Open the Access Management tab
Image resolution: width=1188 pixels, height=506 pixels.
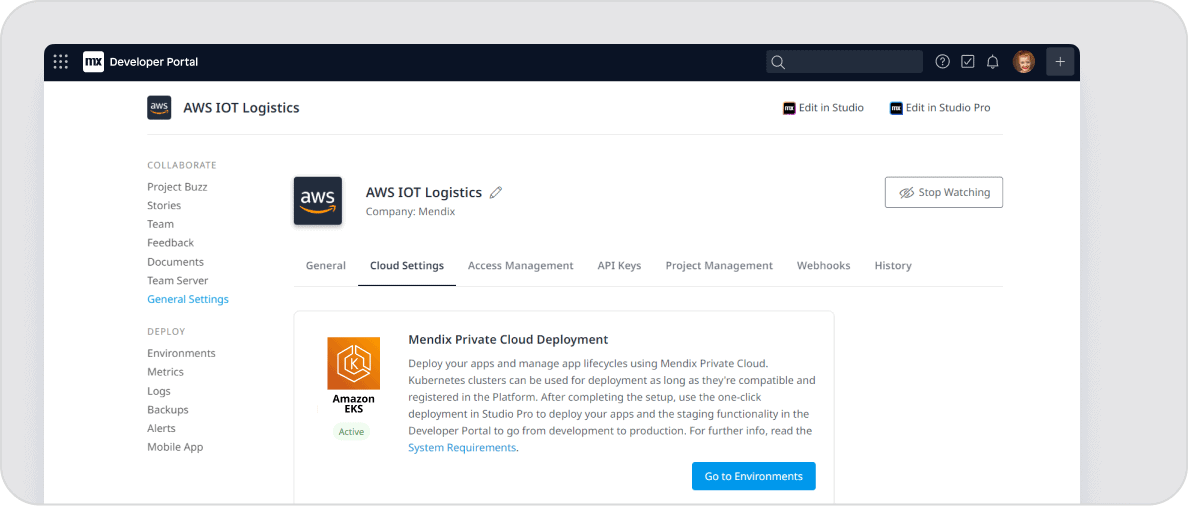[521, 266]
